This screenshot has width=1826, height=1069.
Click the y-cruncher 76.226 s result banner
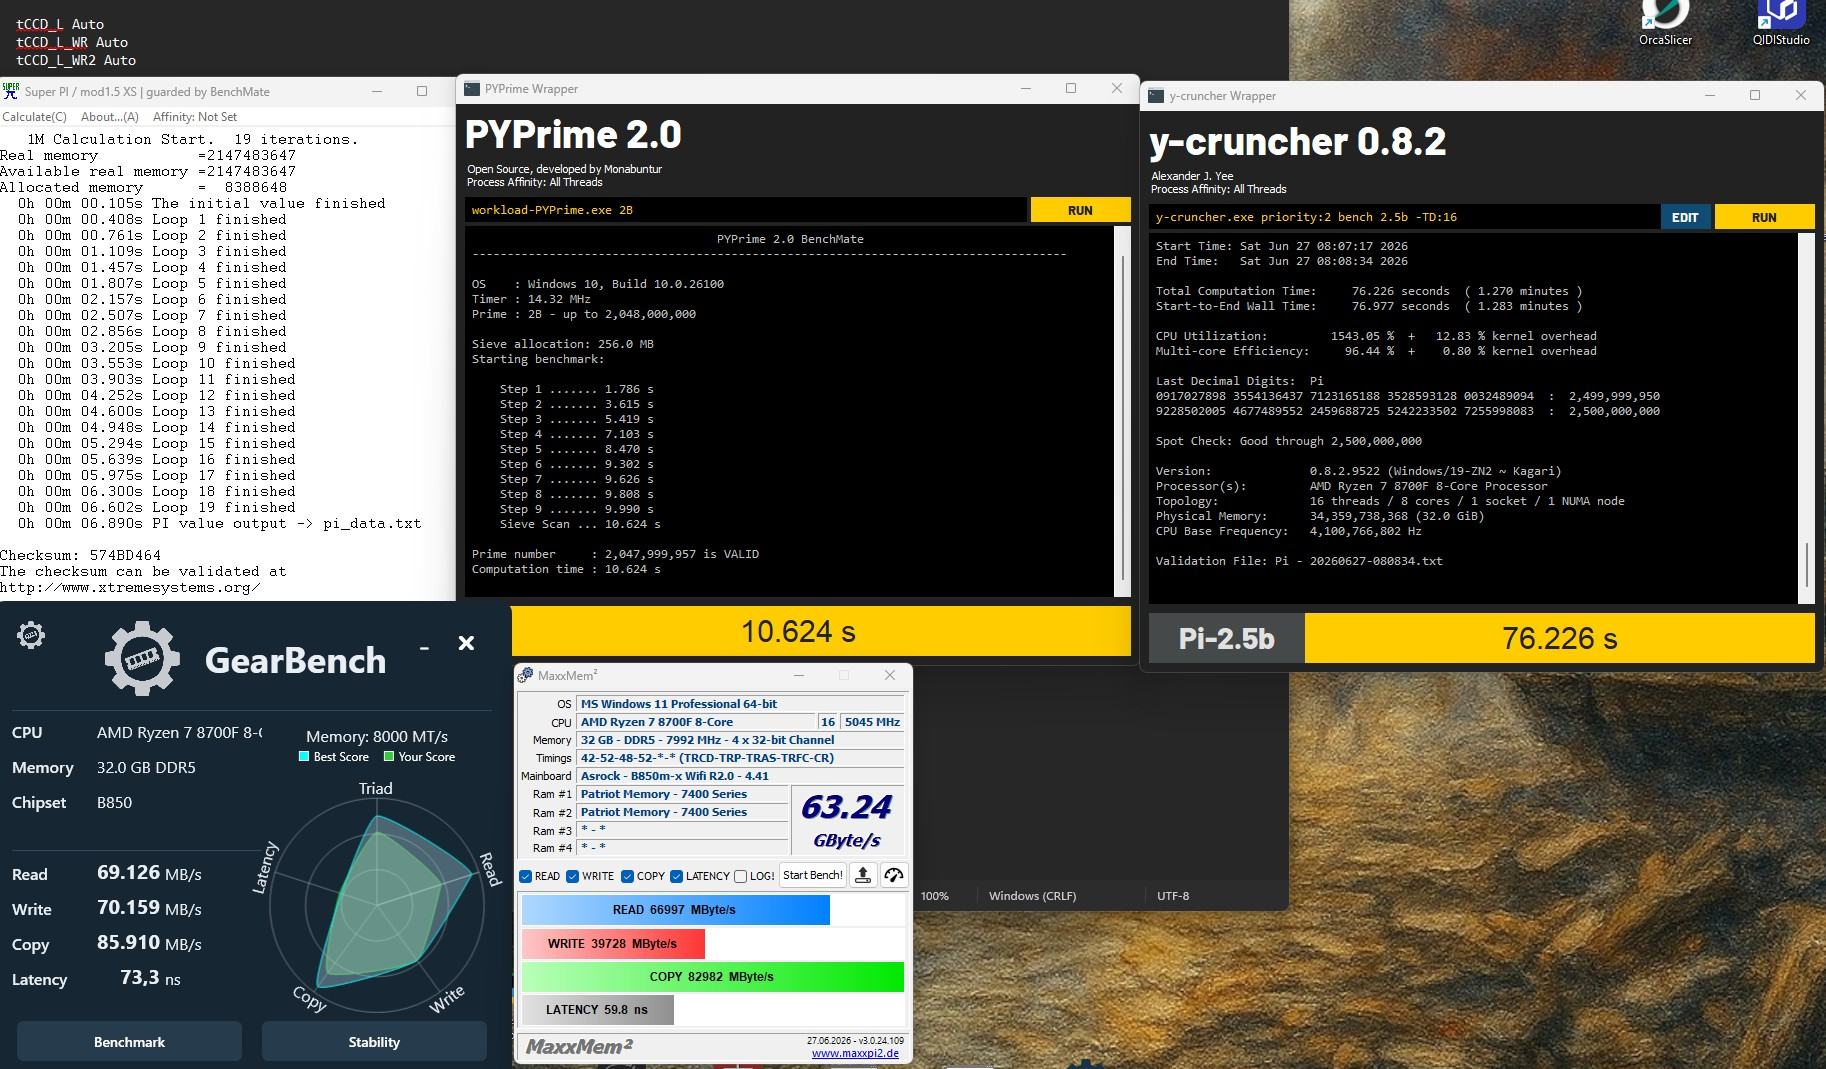tap(1559, 639)
